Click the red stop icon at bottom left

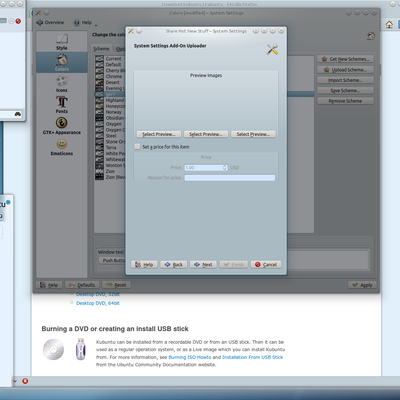[25, 381]
